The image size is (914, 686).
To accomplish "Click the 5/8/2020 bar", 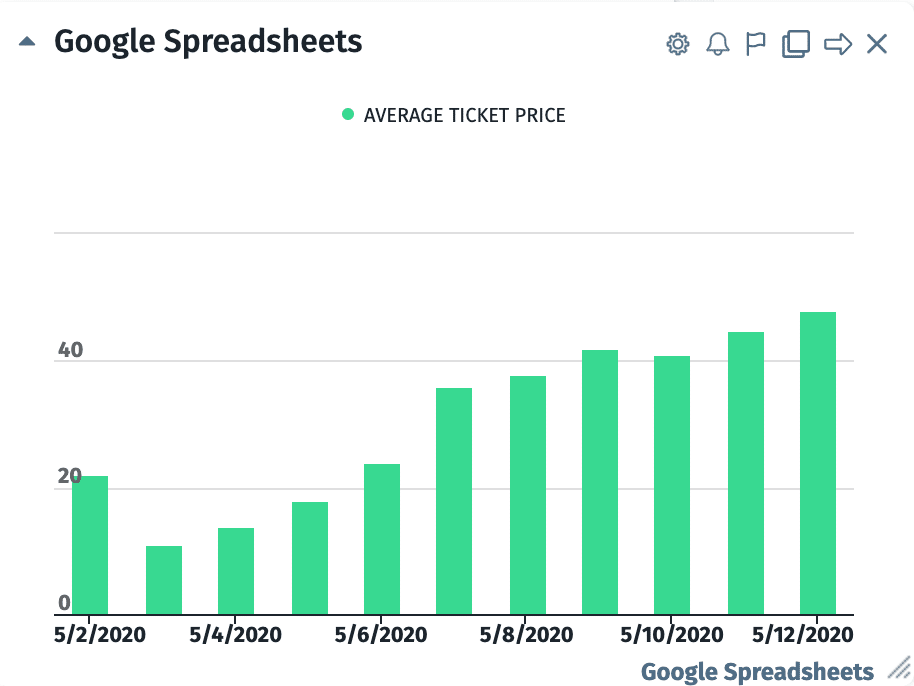I will [x=528, y=495].
